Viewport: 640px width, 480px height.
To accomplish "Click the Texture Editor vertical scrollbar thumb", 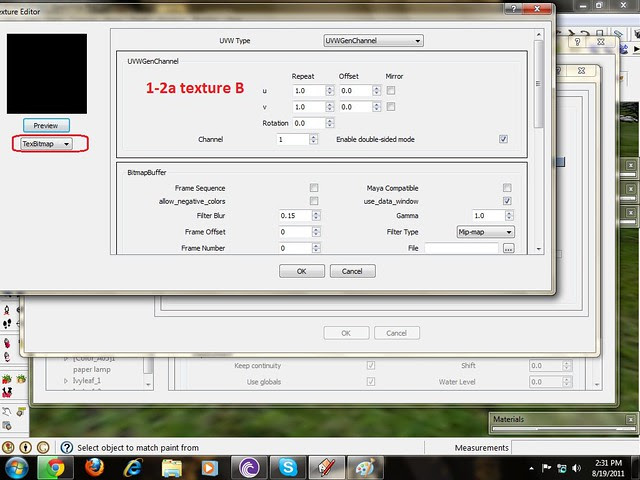I will [x=539, y=84].
